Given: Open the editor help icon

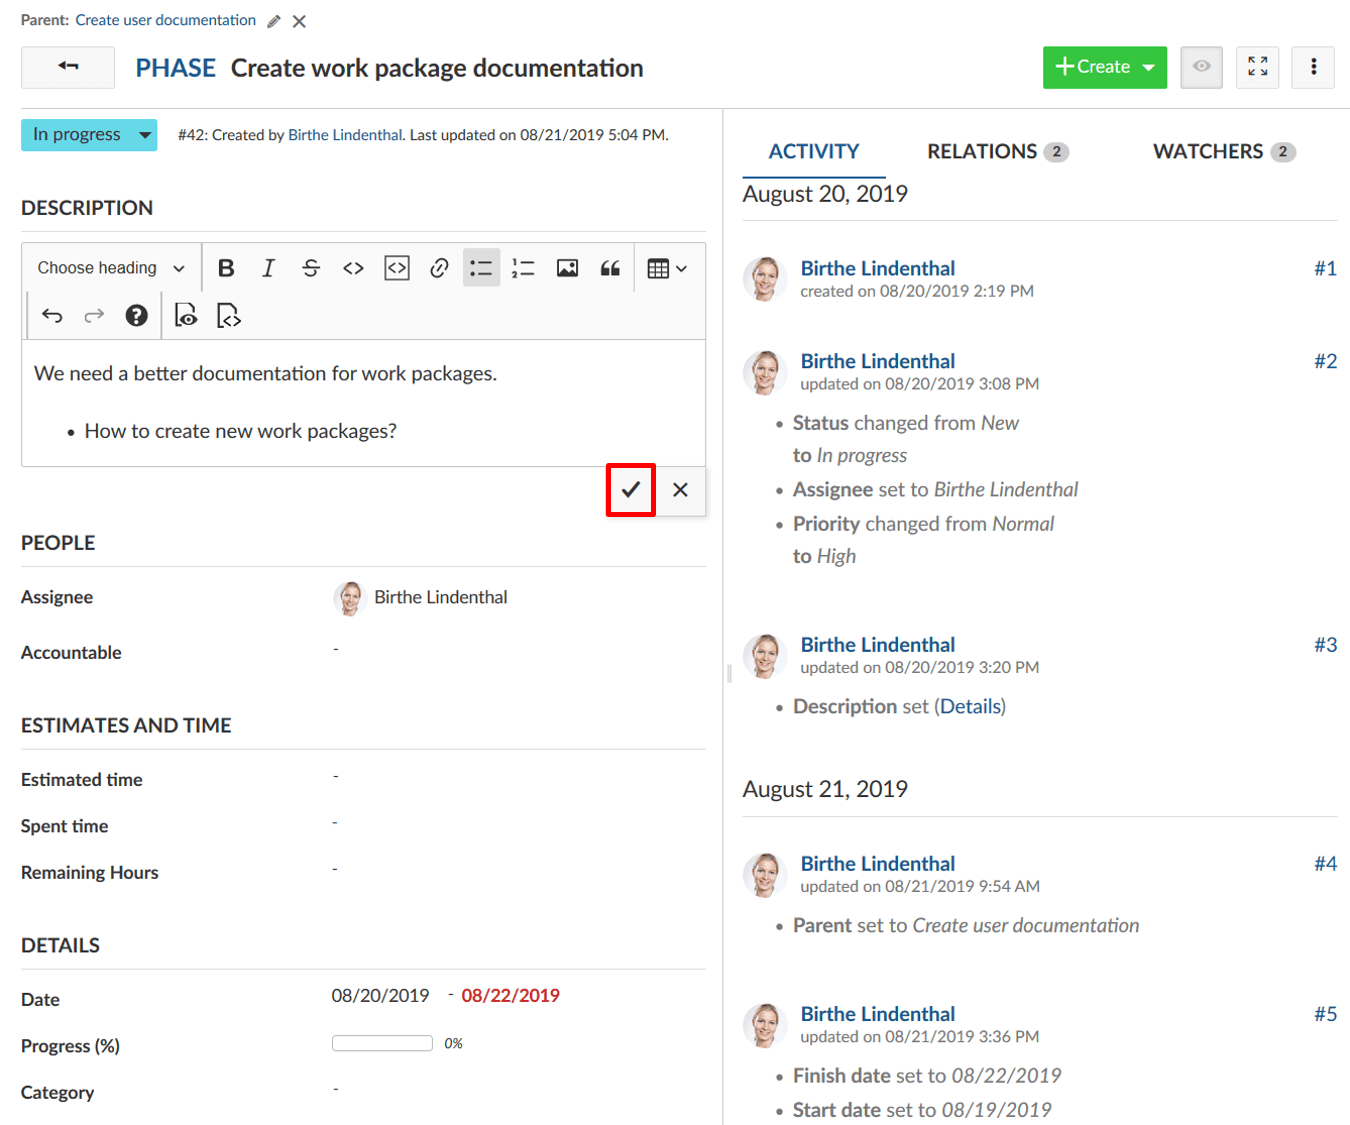Looking at the screenshot, I should (136, 316).
